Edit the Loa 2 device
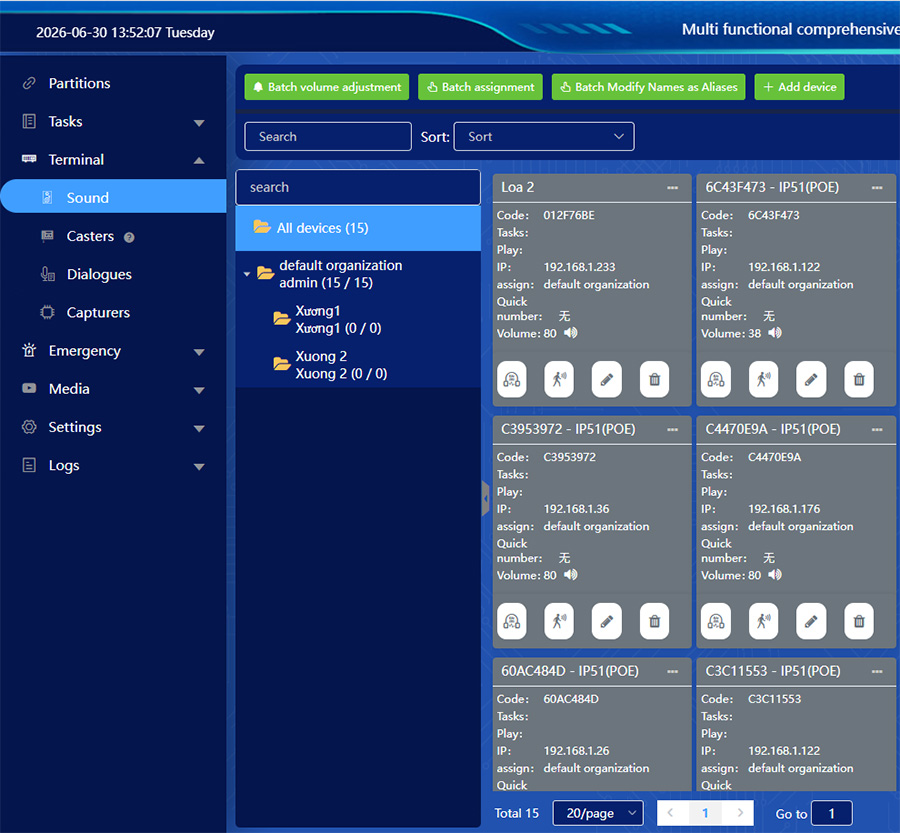Image resolution: width=900 pixels, height=833 pixels. (x=607, y=379)
